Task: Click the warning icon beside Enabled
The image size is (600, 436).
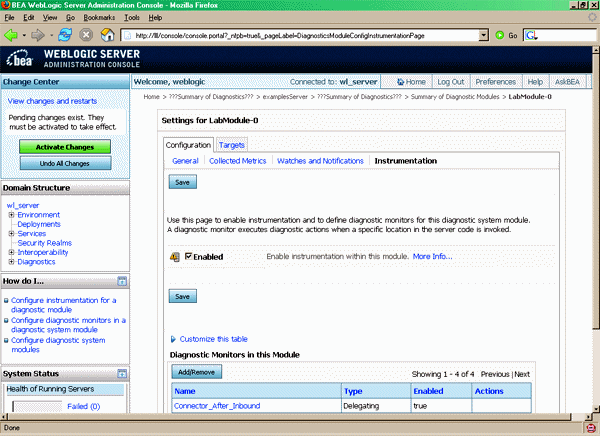Action: 174,257
